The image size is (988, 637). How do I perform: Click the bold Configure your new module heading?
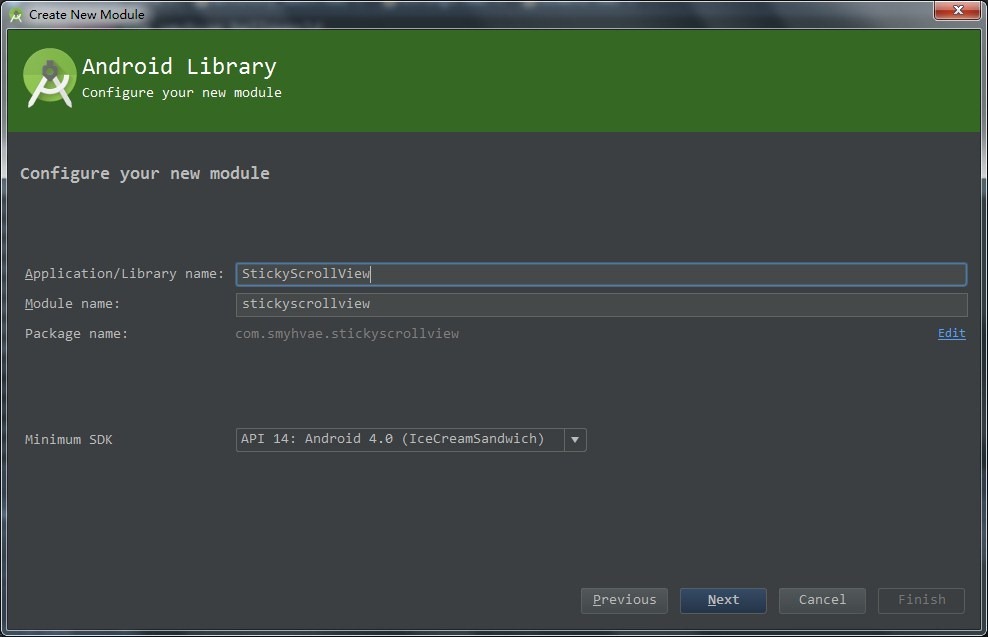pos(145,174)
